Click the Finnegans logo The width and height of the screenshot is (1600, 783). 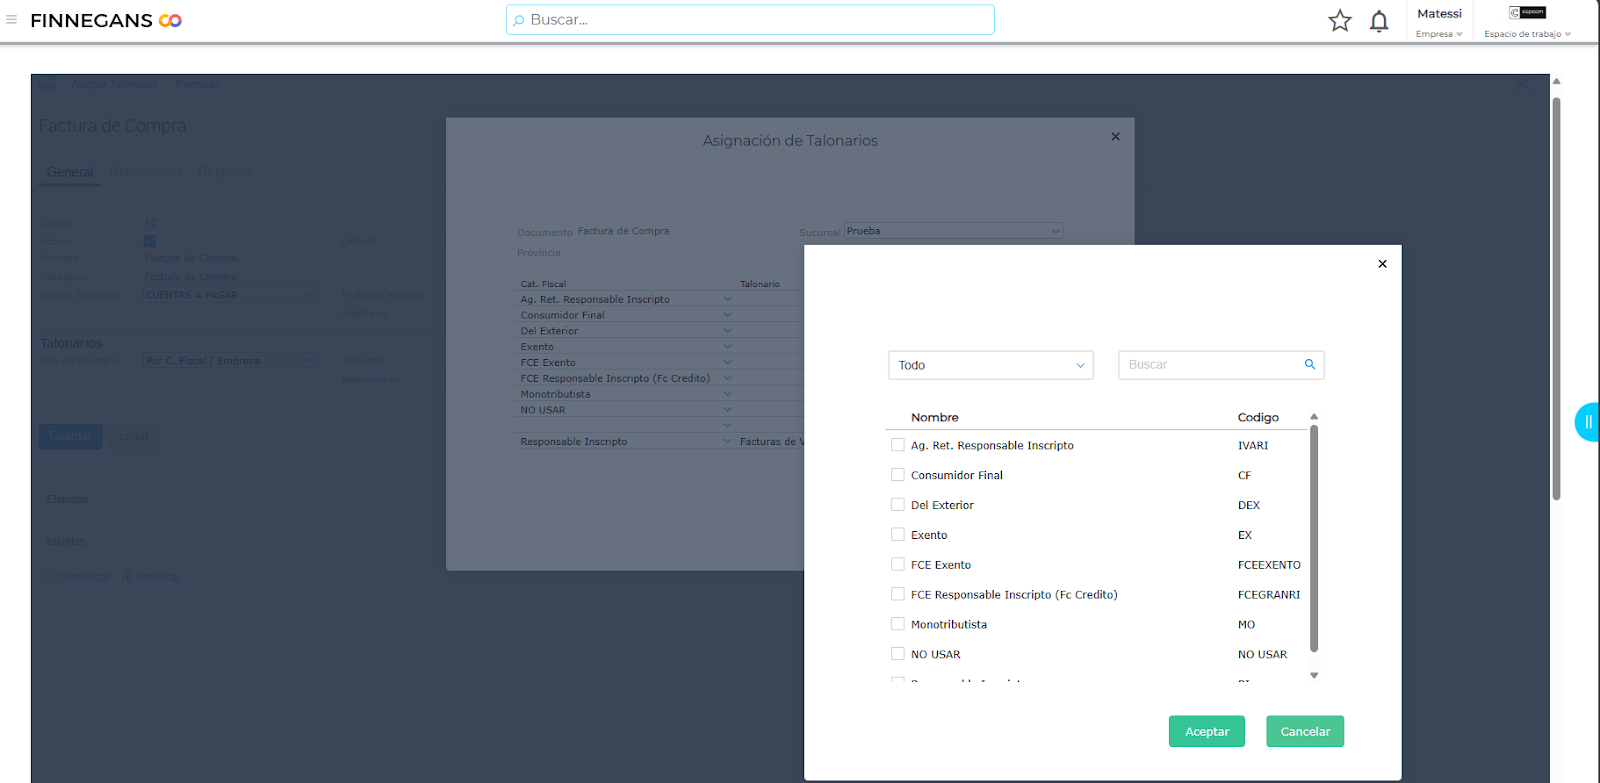(106, 20)
